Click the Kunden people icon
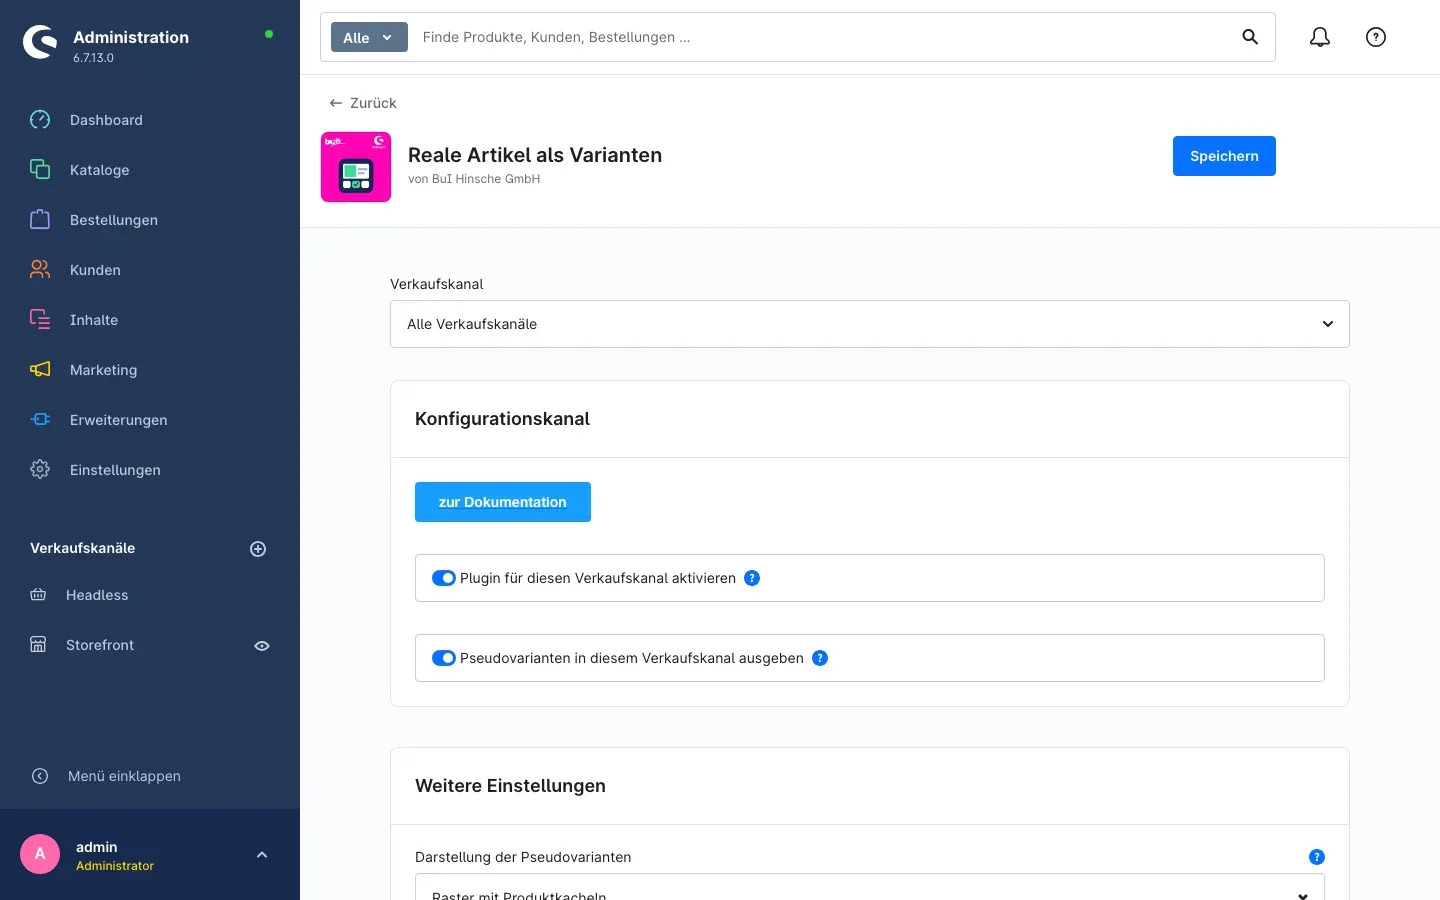 (40, 270)
